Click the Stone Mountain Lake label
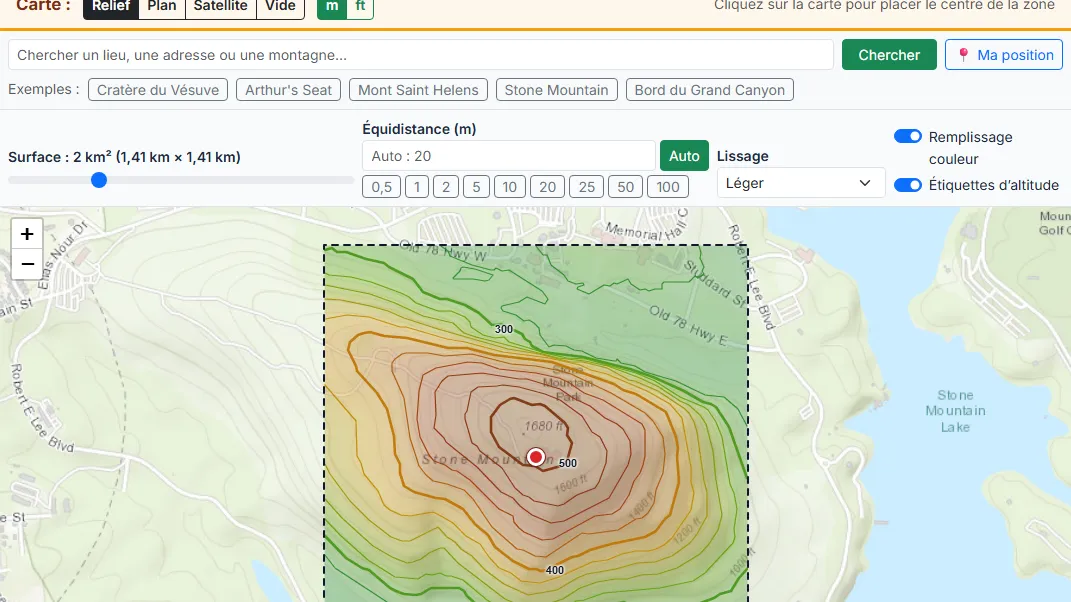 coord(956,411)
